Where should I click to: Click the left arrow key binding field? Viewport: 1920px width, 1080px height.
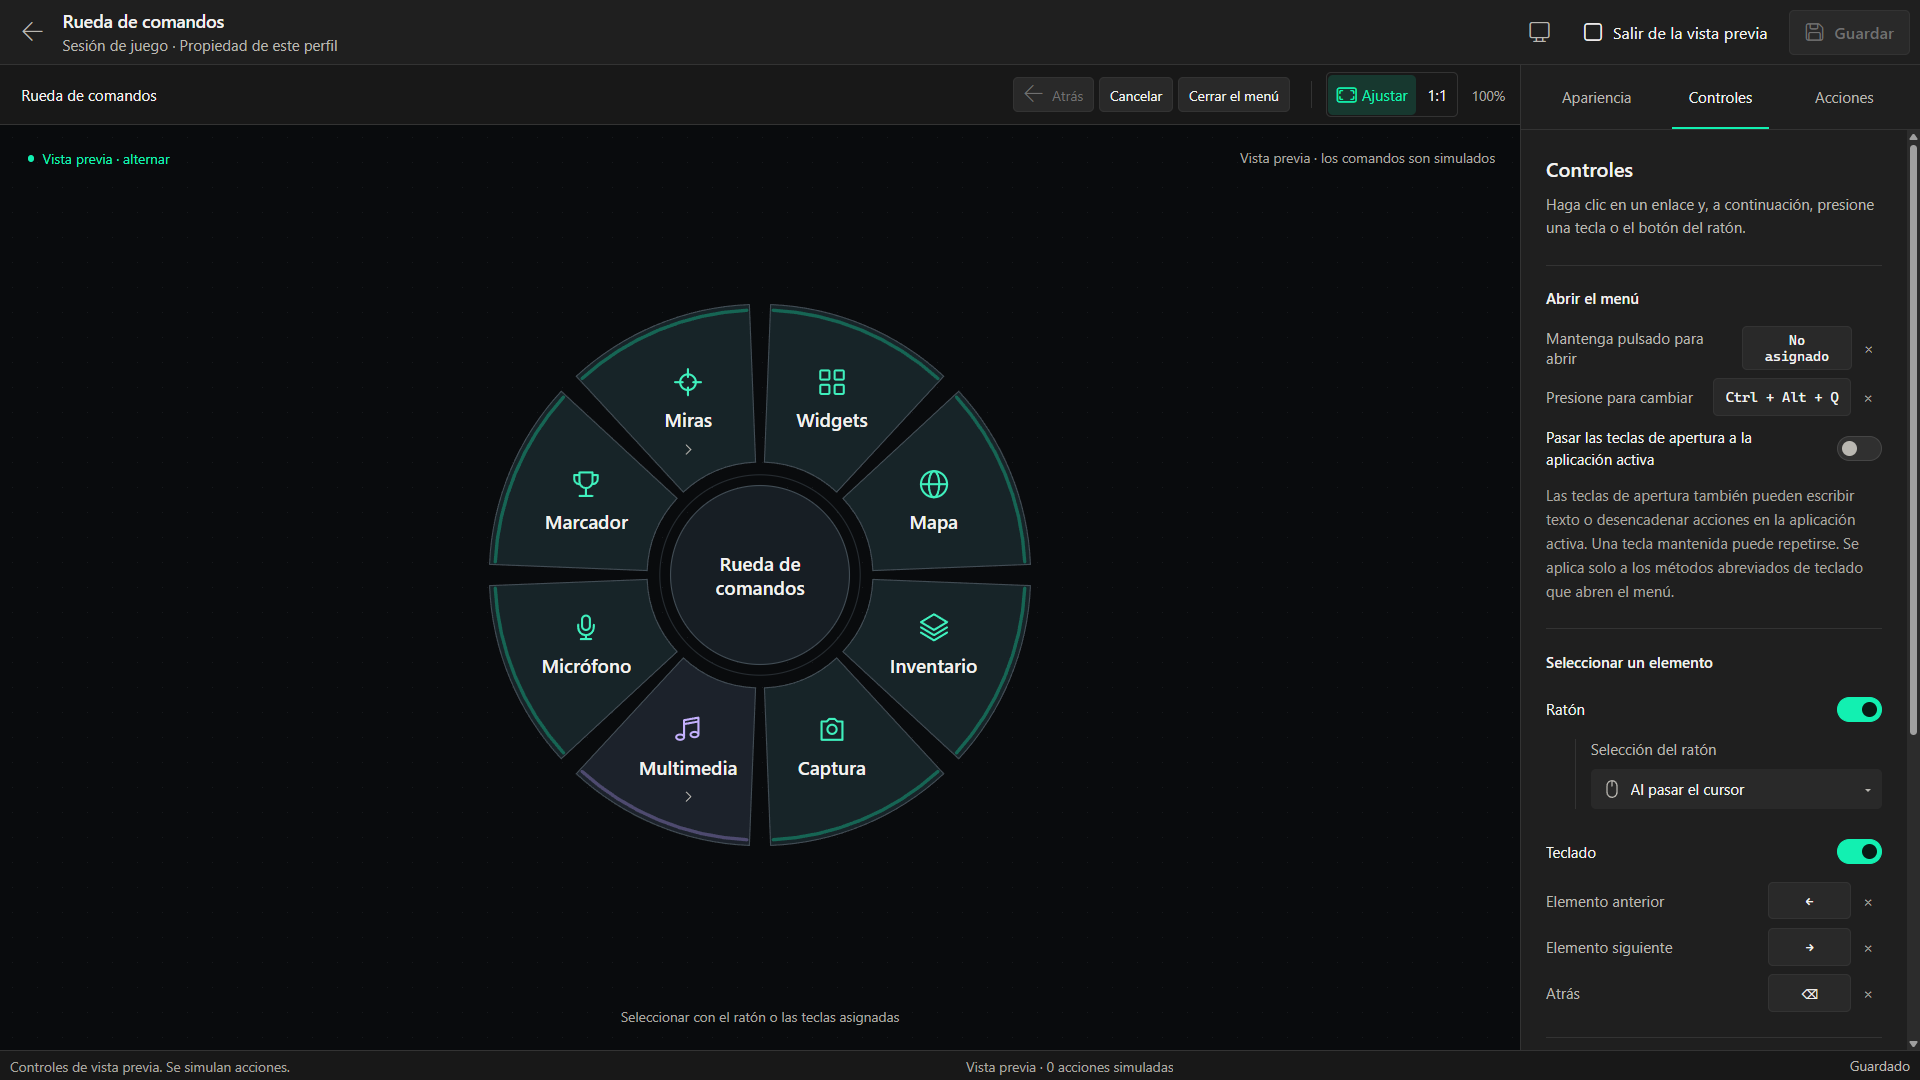(x=1809, y=902)
